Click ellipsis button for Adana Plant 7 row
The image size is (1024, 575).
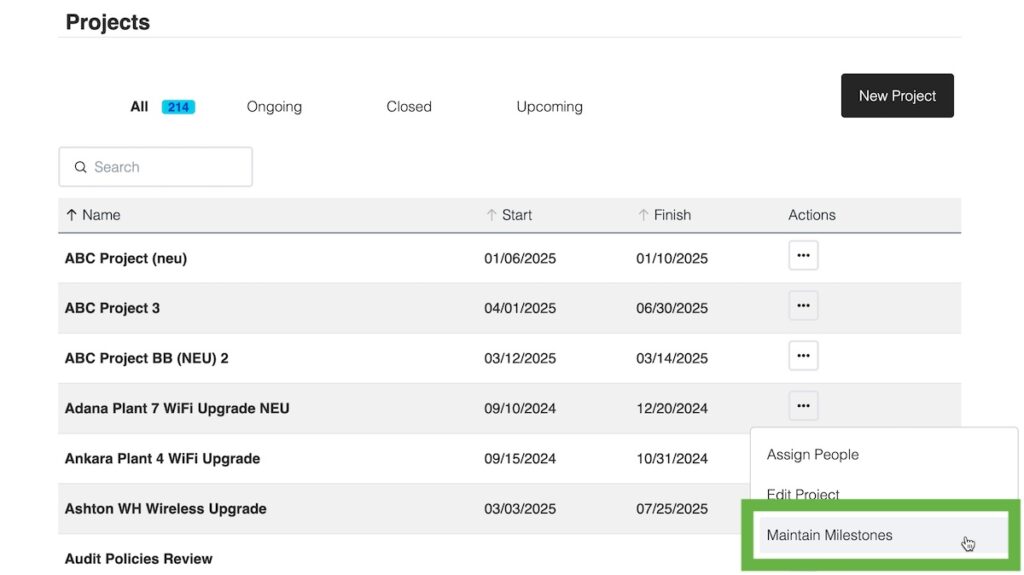pyautogui.click(x=803, y=406)
